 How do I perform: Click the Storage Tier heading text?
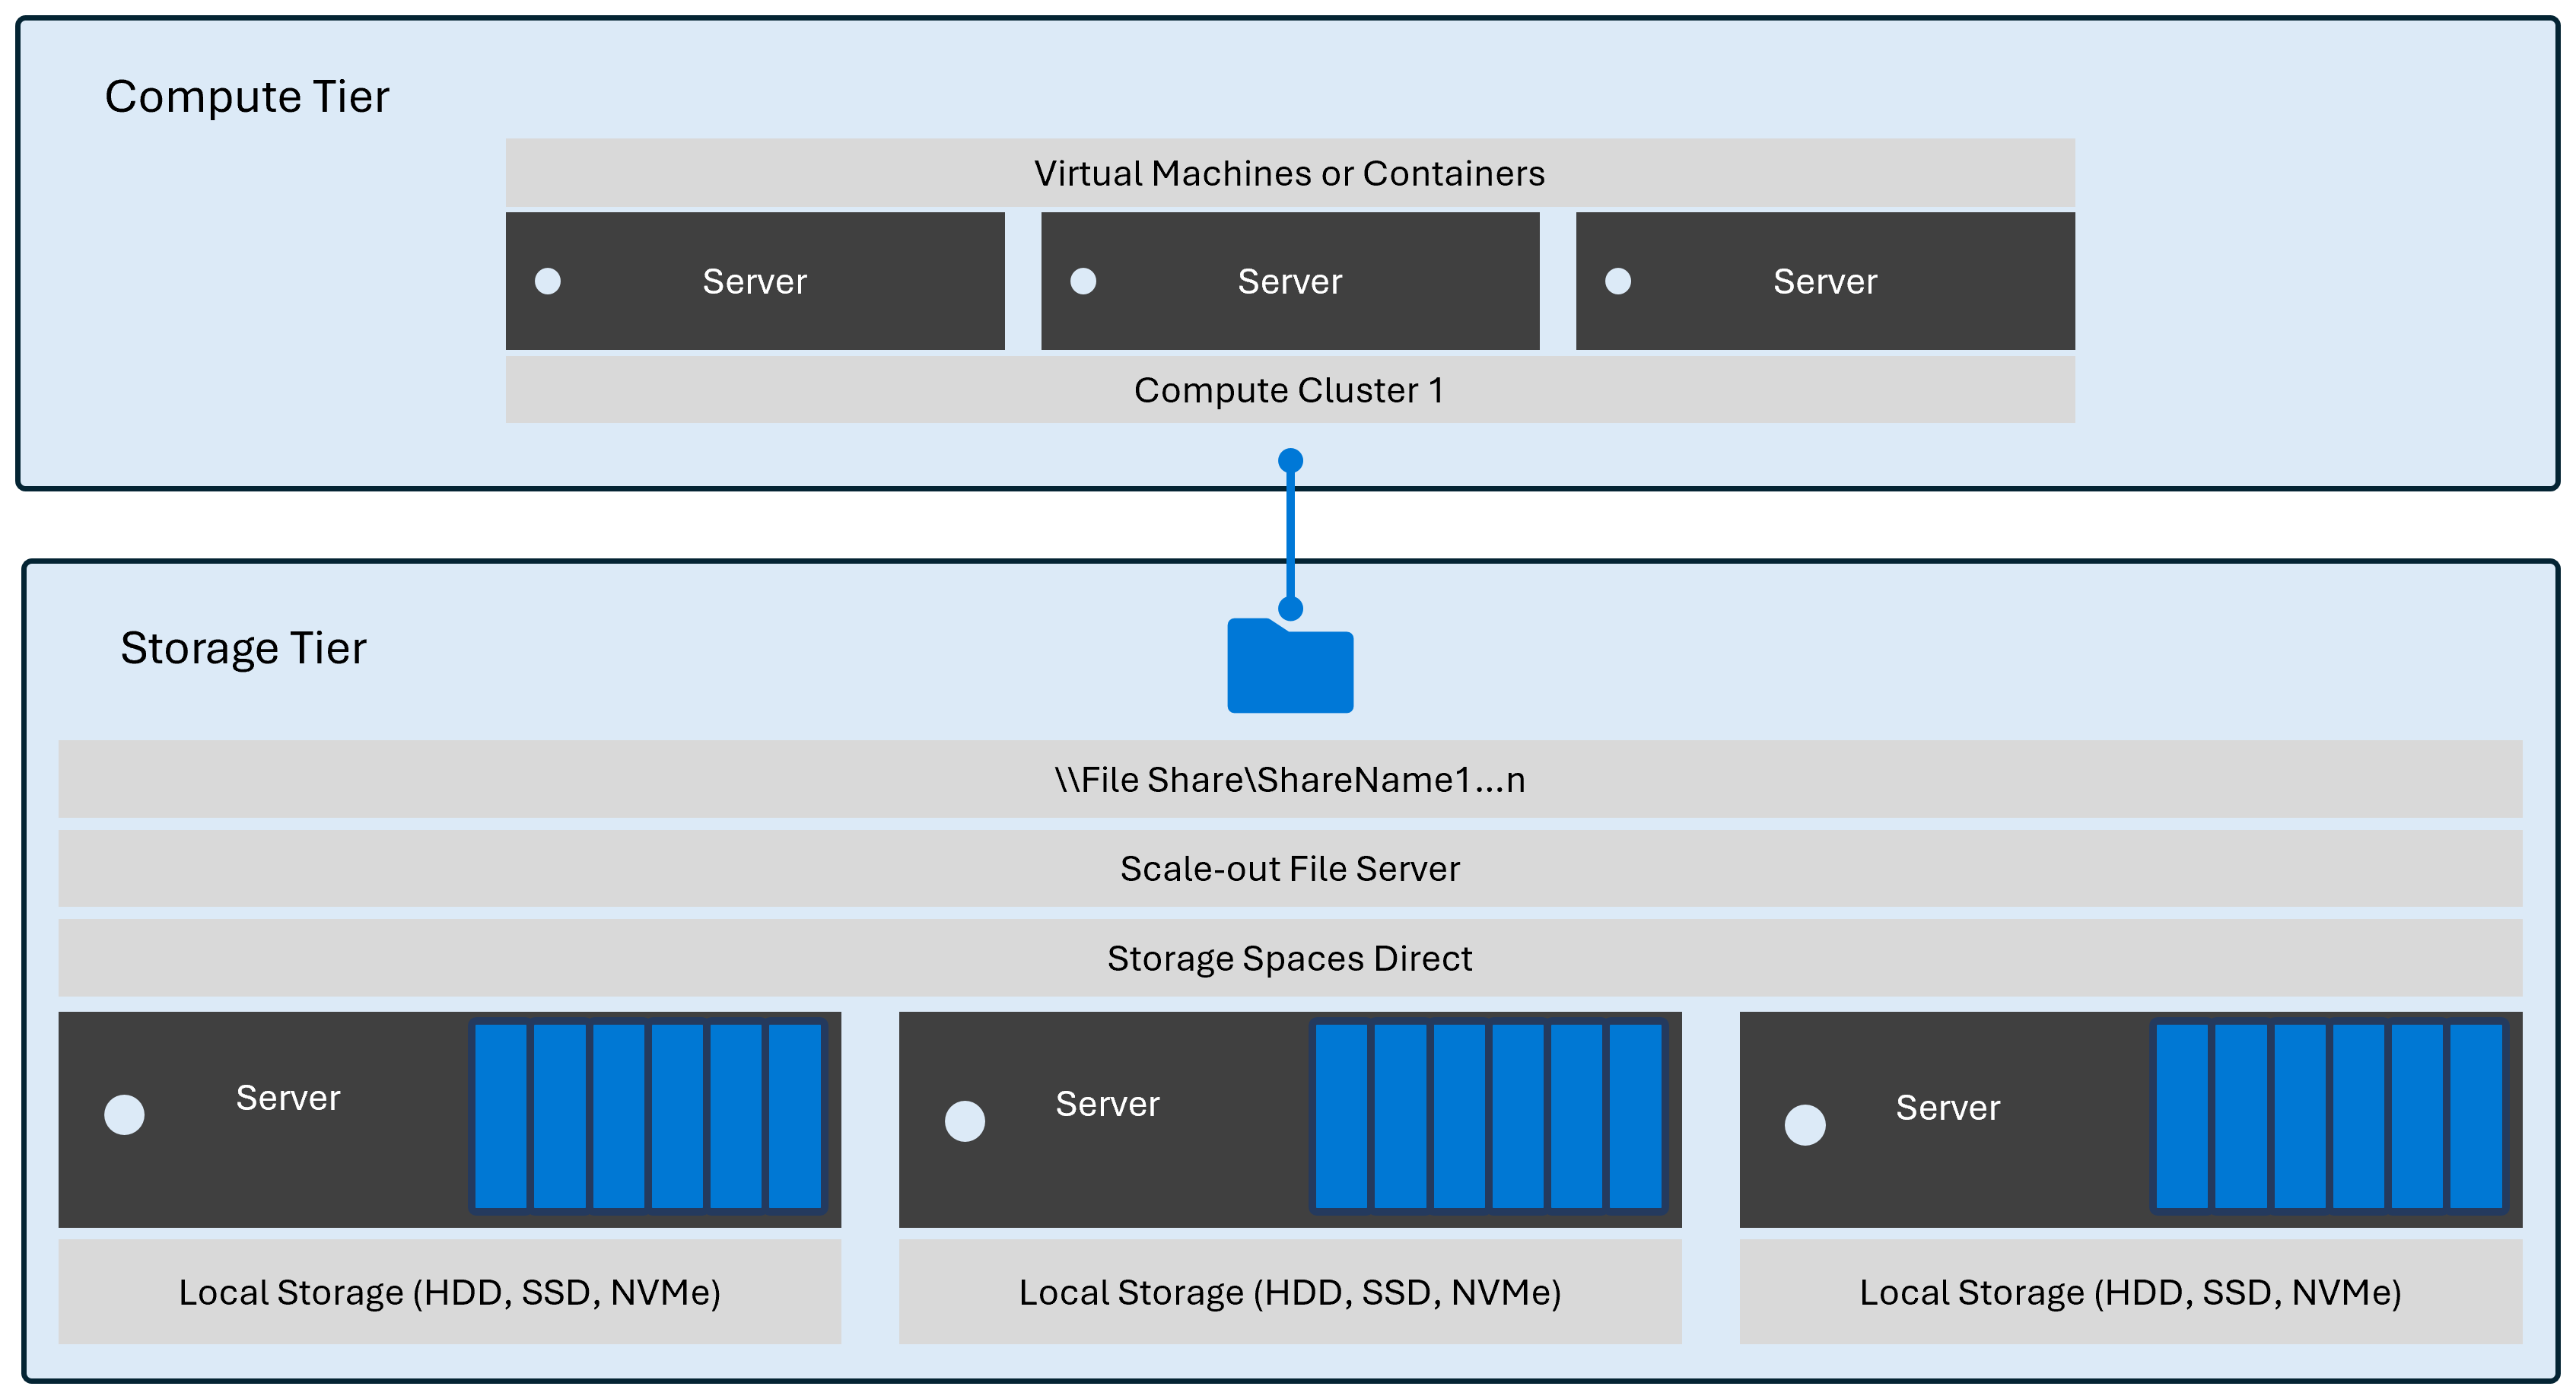(243, 648)
